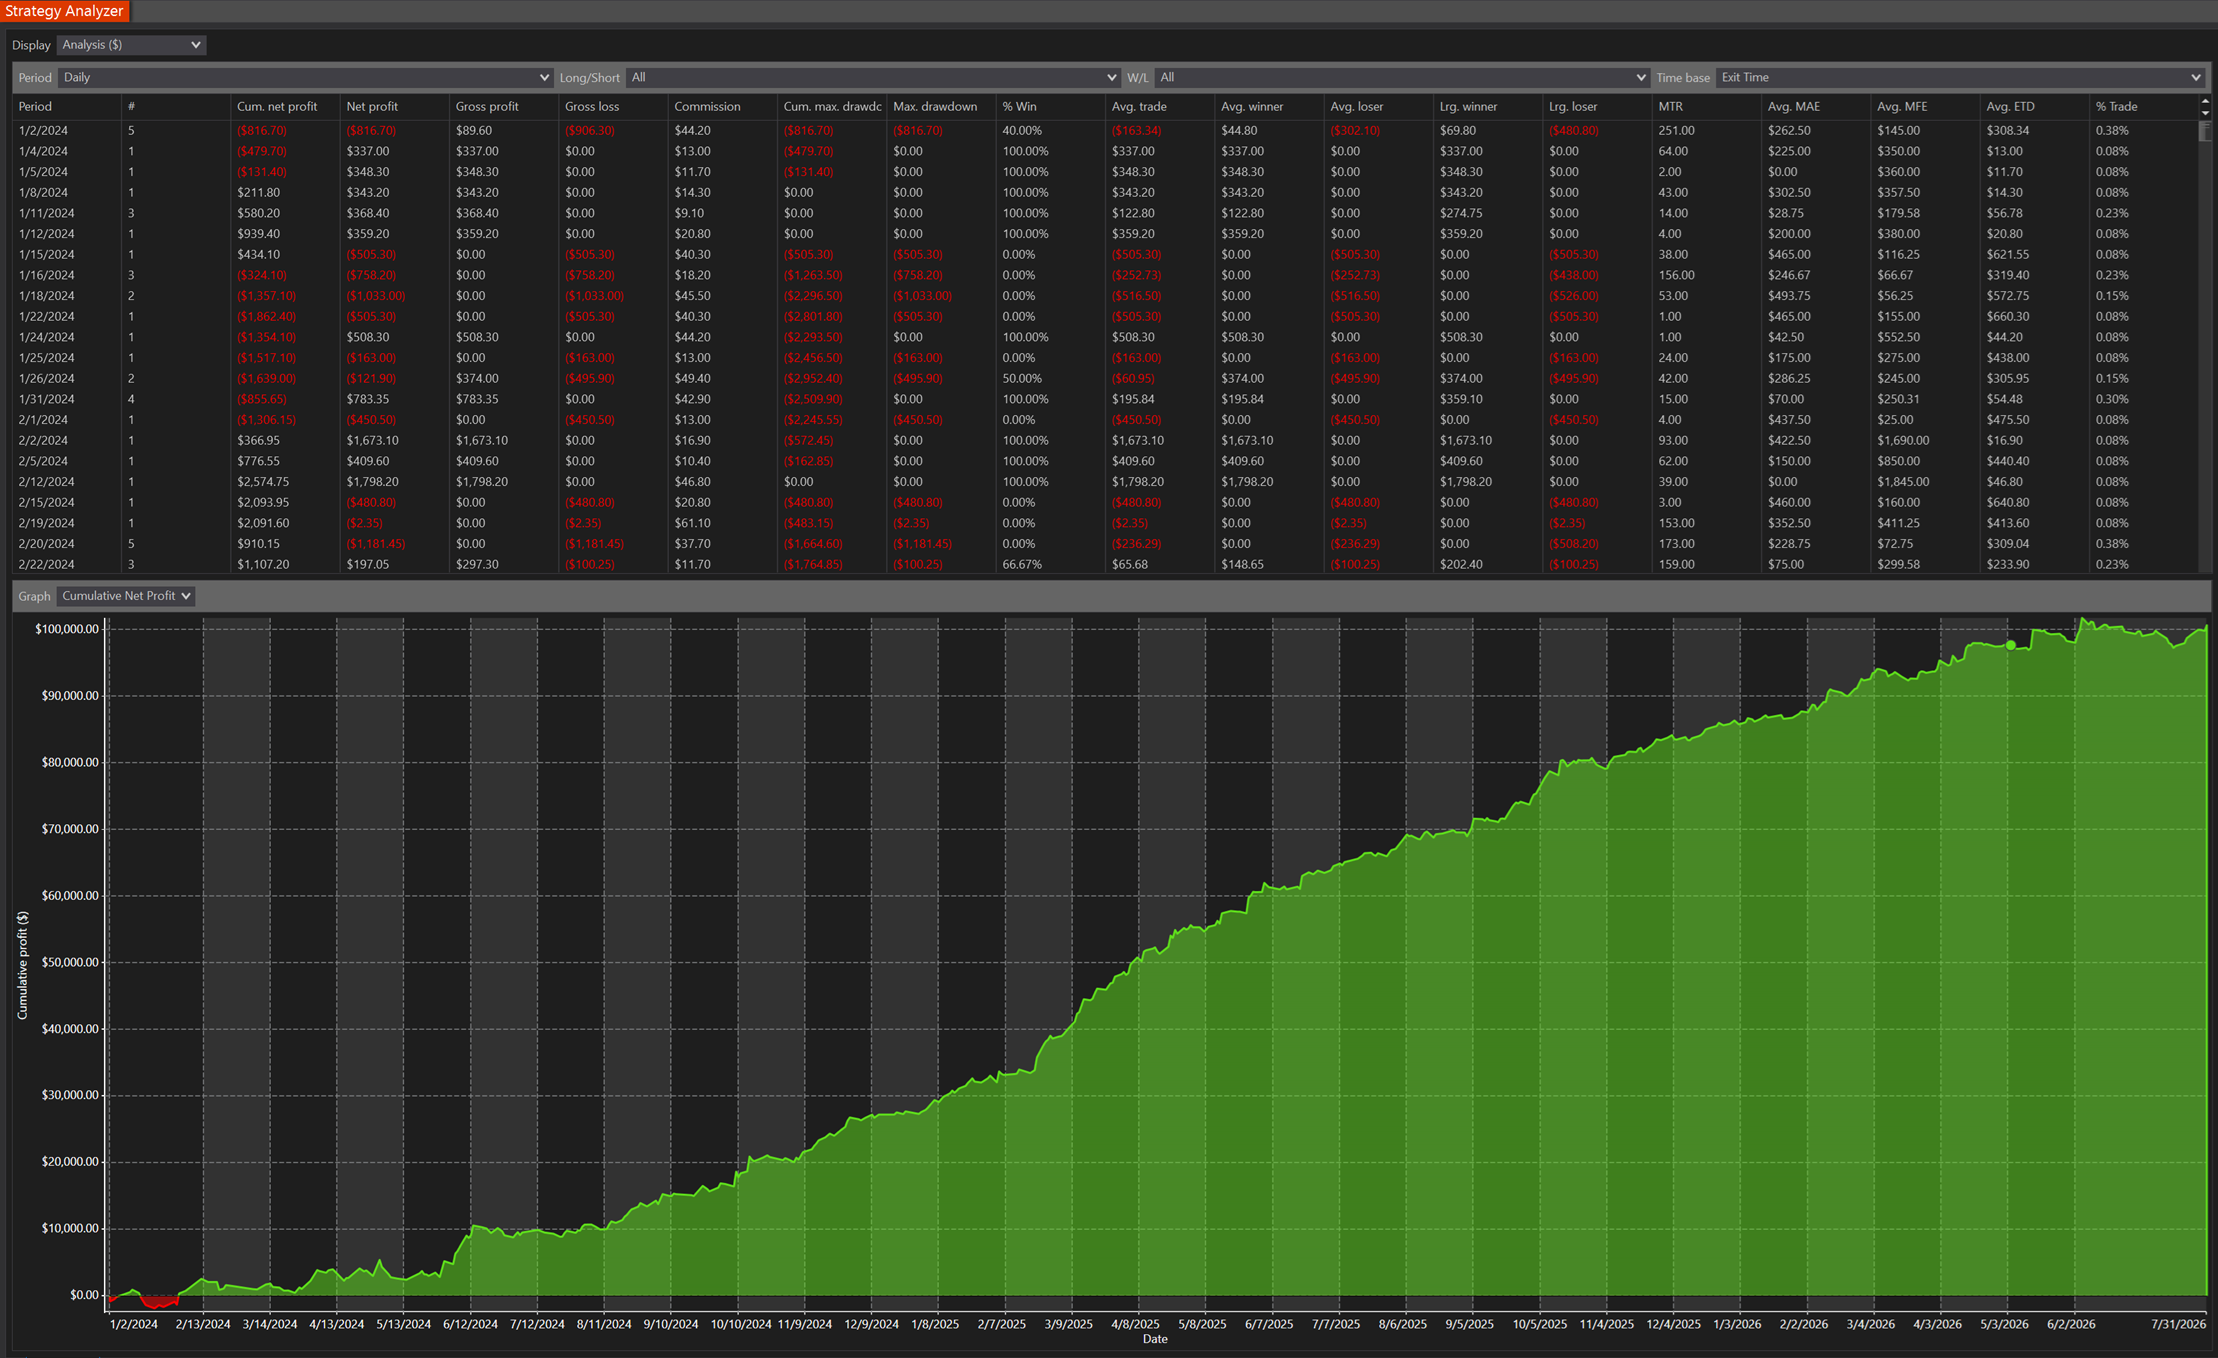This screenshot has height=1358, width=2218.
Task: Open the Time base Exit Time dropdown
Action: [x=1960, y=77]
